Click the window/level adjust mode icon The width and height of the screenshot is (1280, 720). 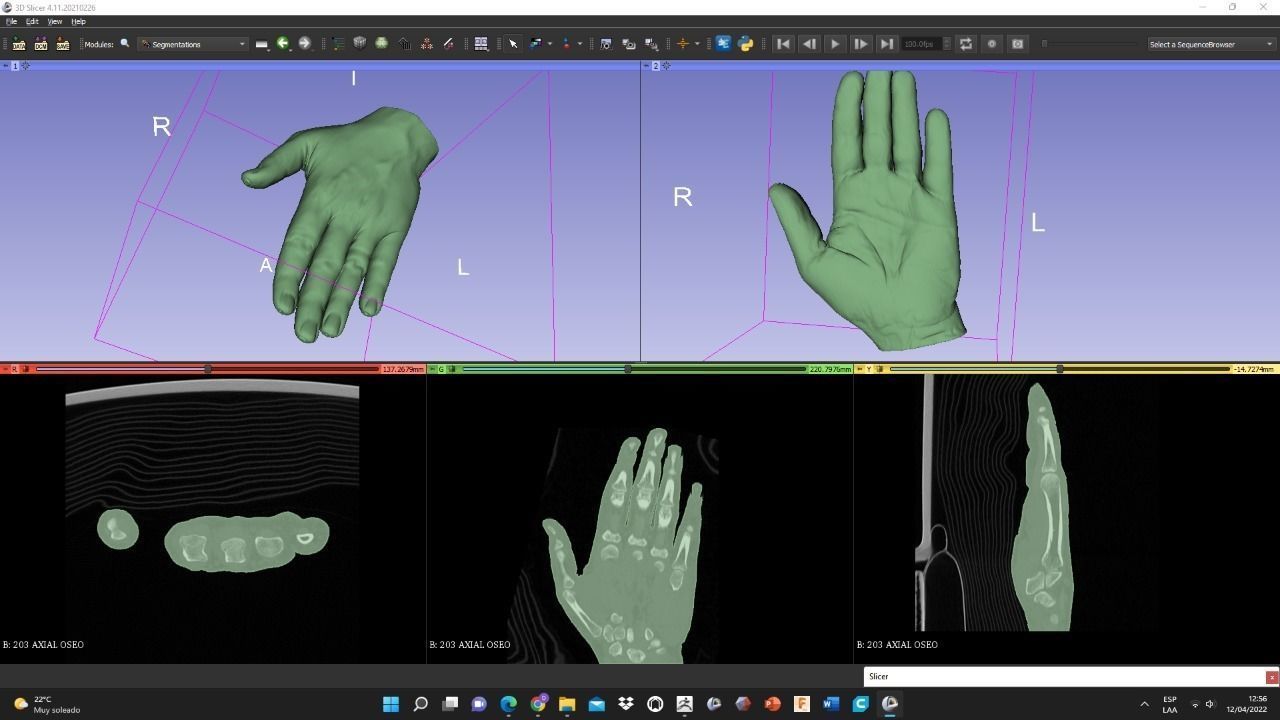coord(536,44)
